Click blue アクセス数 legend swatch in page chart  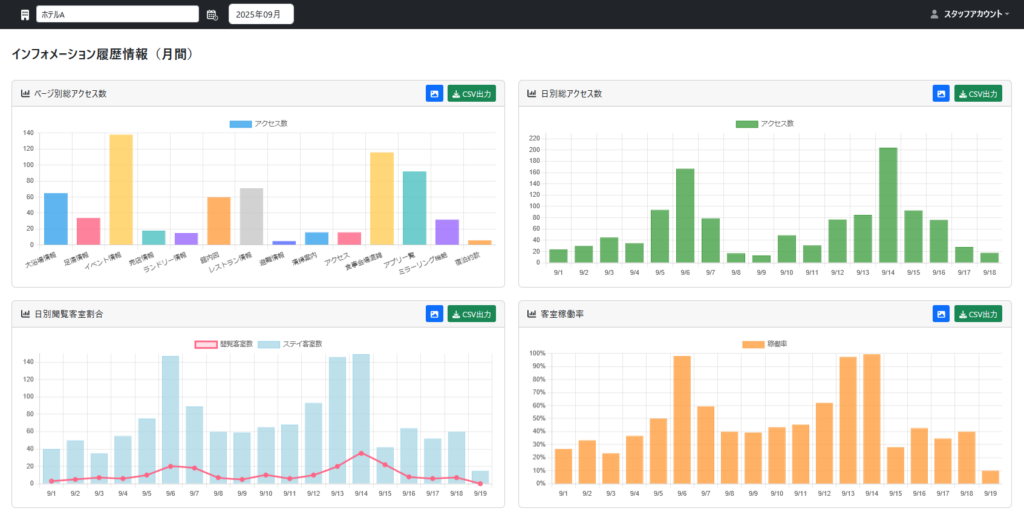pos(240,124)
